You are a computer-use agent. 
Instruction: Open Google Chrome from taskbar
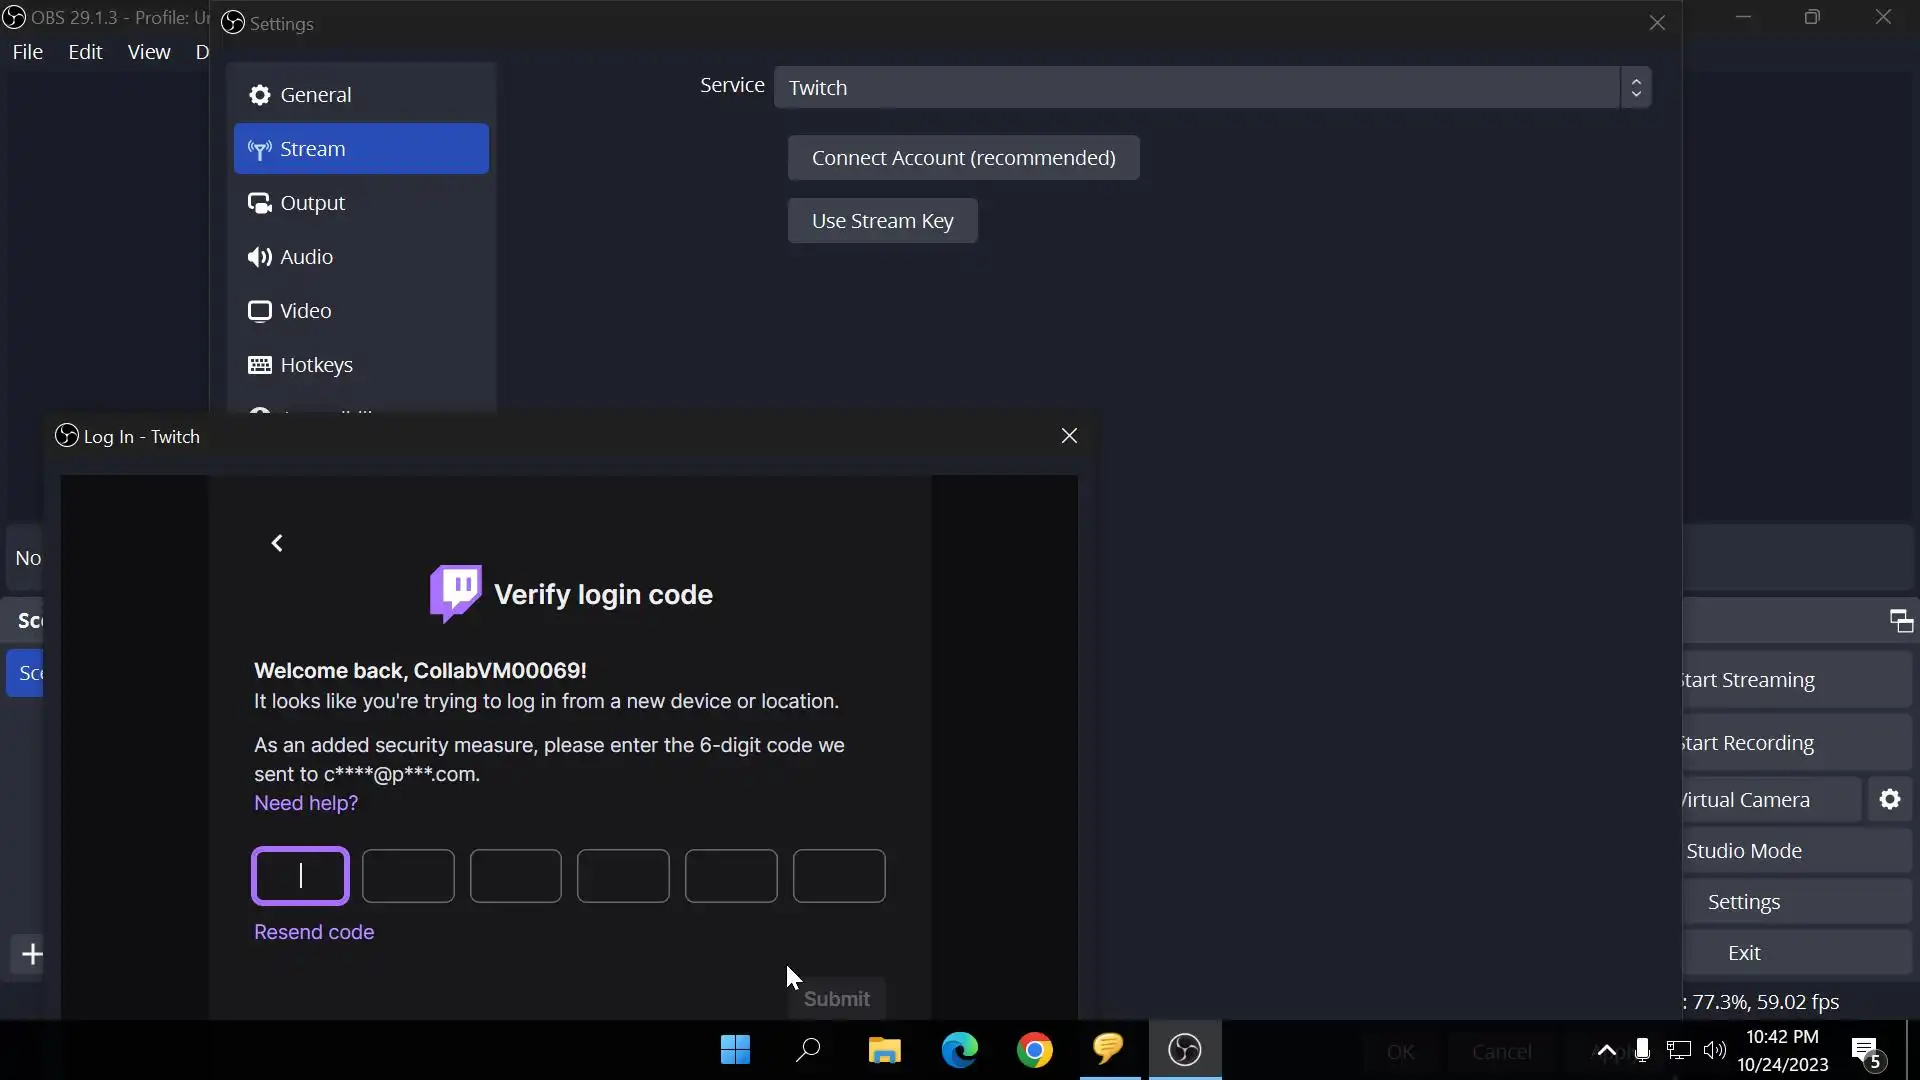[x=1034, y=1050]
